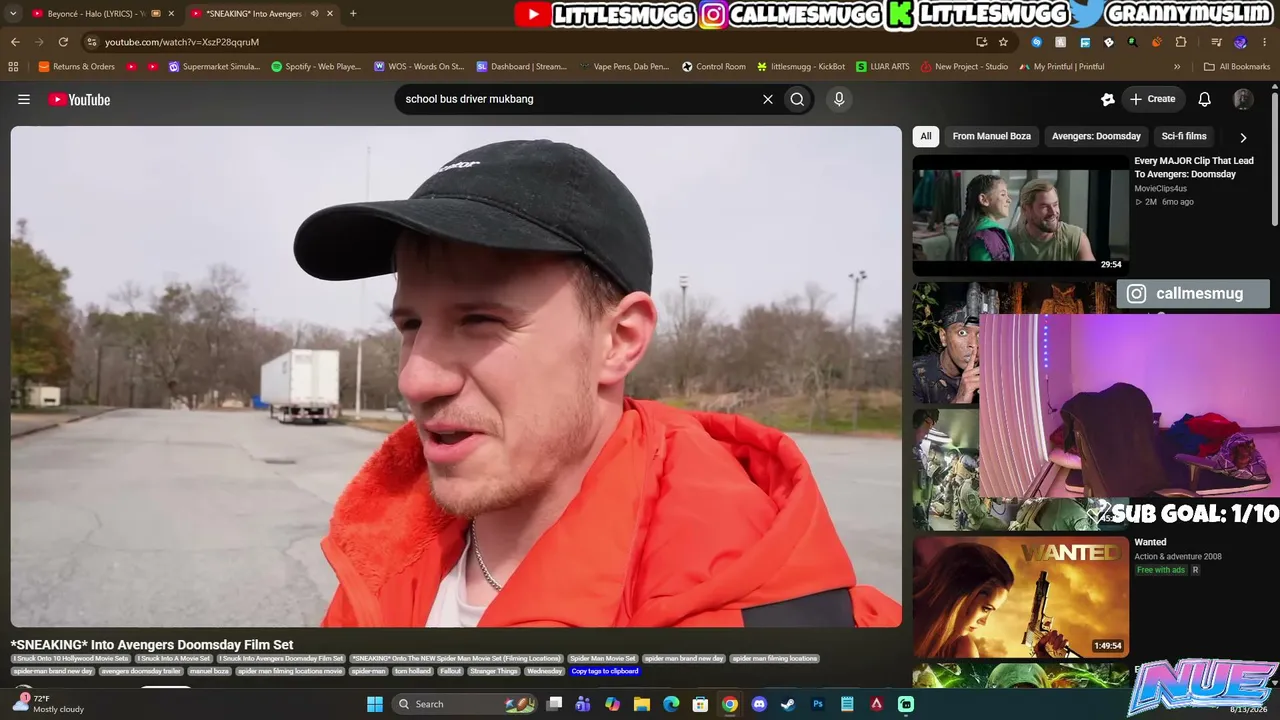1280x720 pixels.
Task: Open the YouTube account avatar menu
Action: click(1243, 99)
